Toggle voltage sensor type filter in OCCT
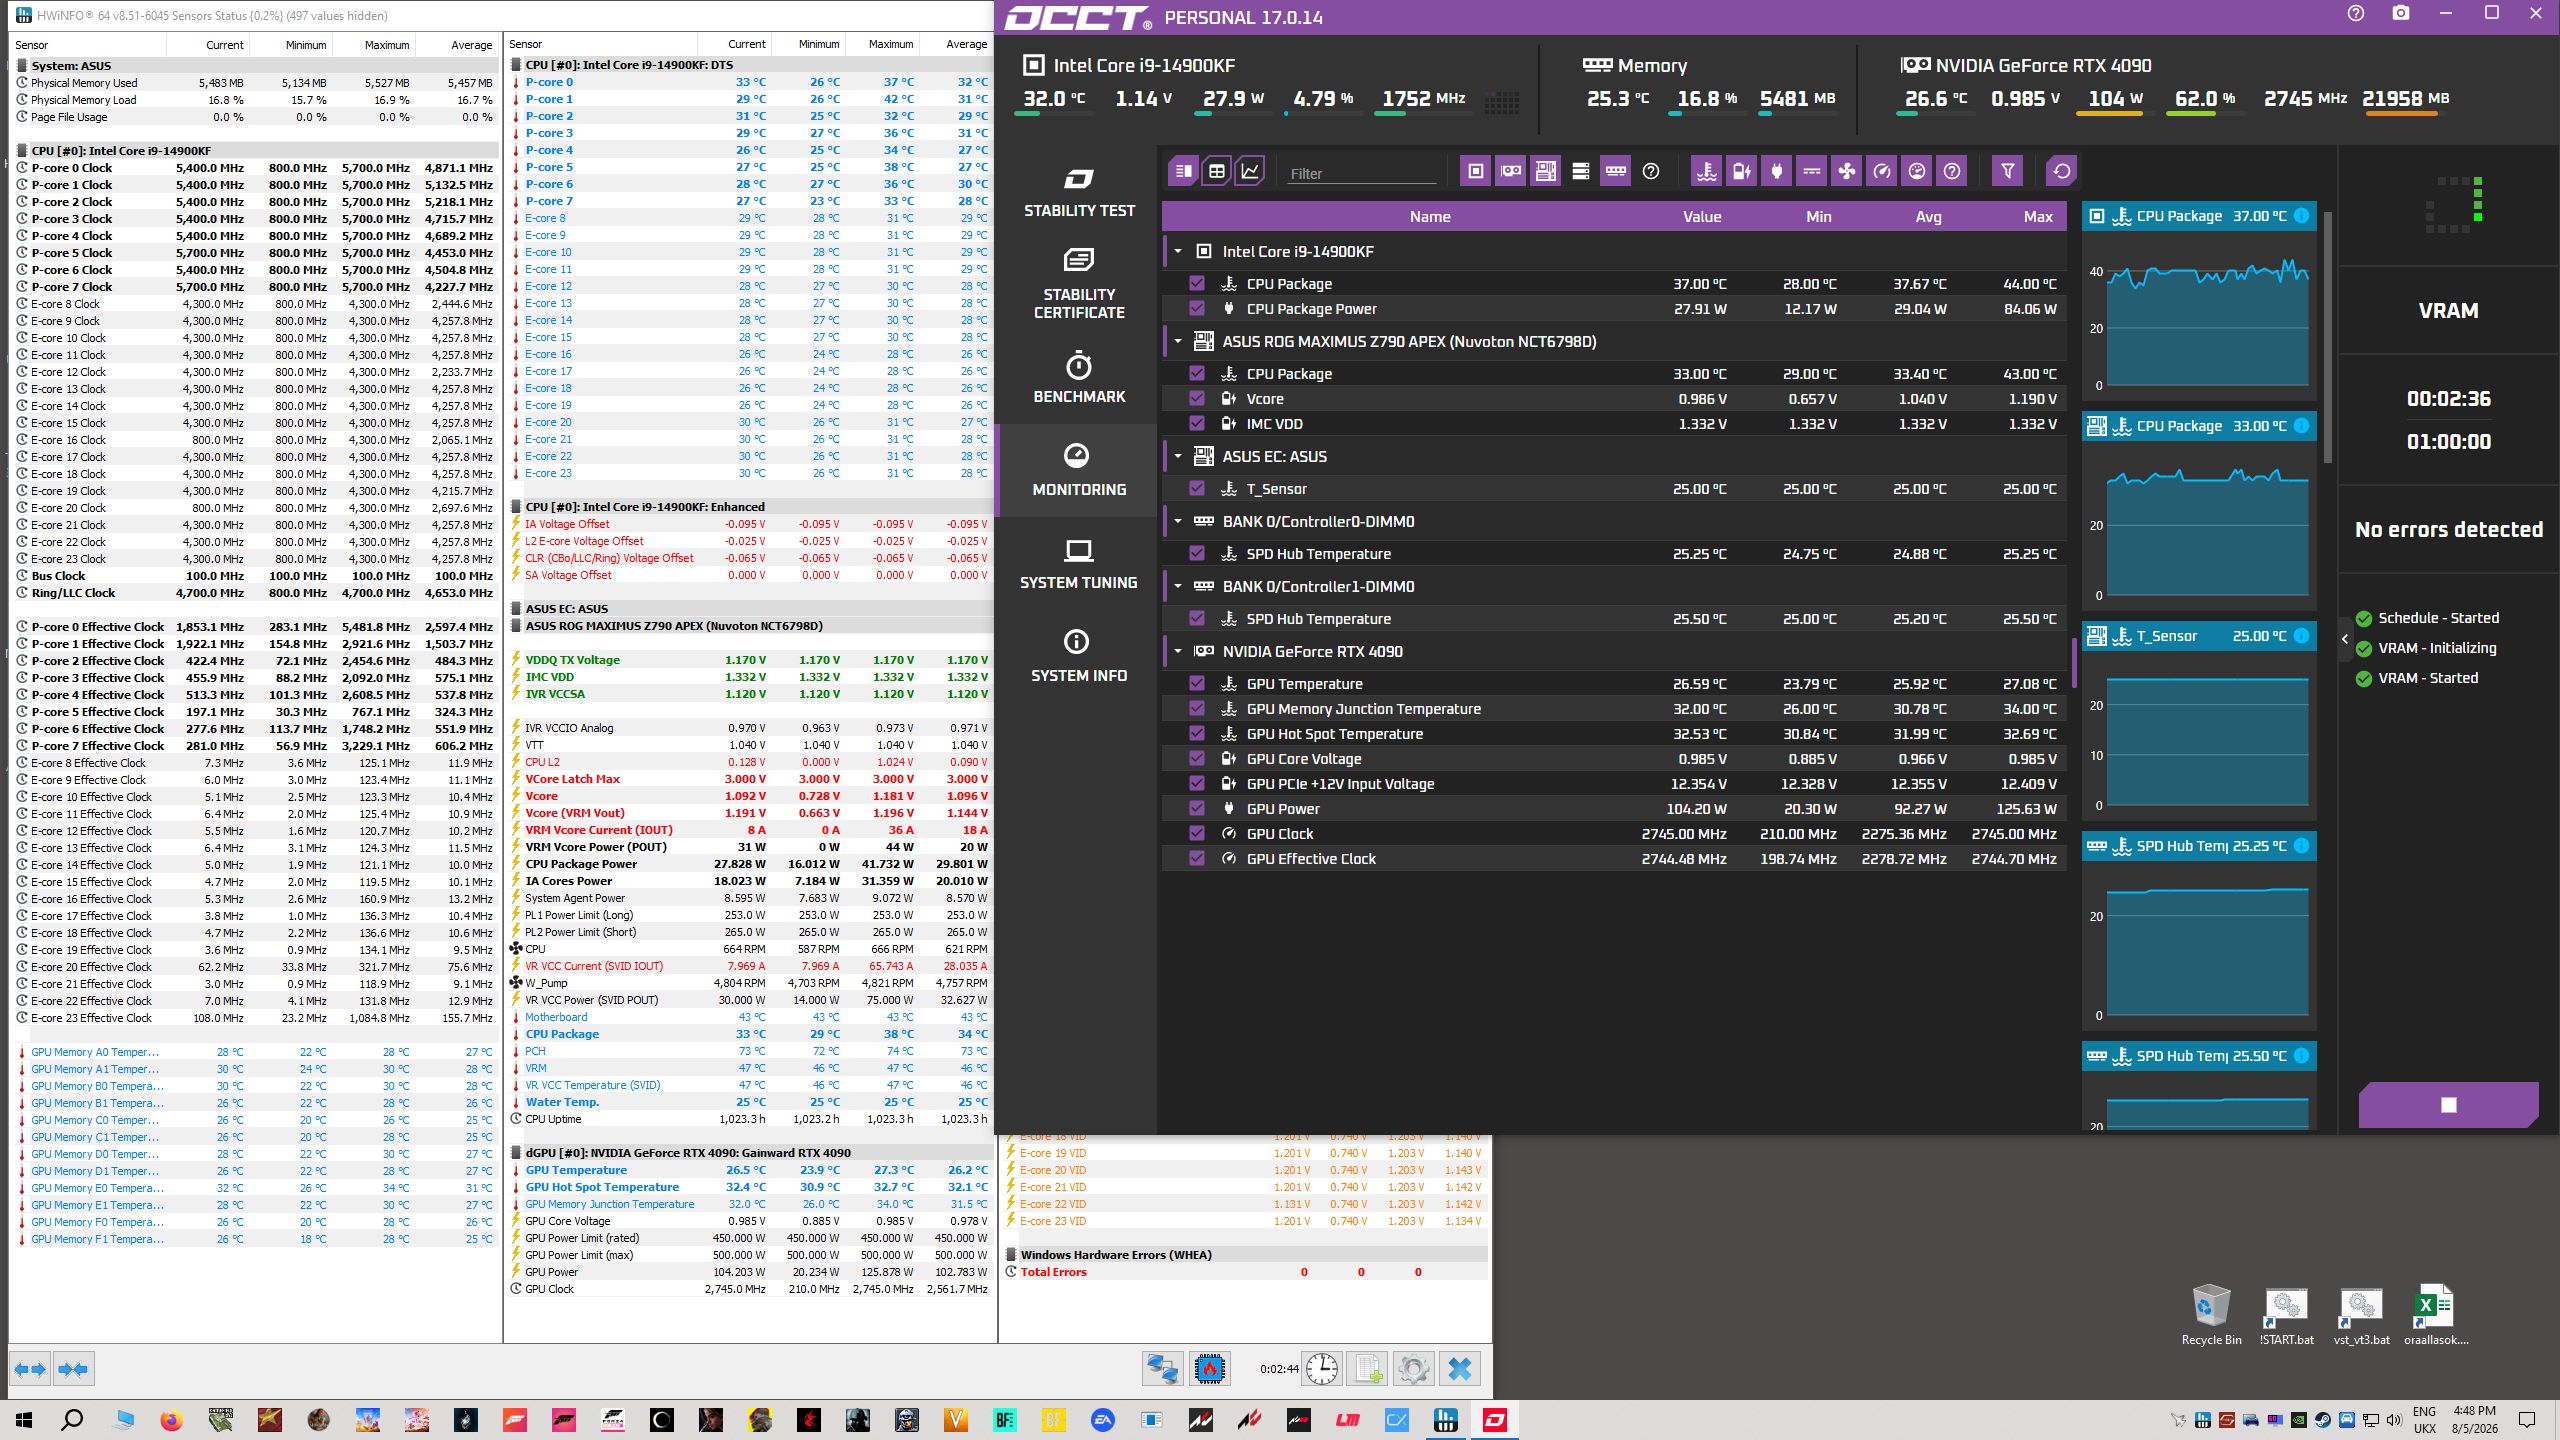 click(x=1741, y=171)
